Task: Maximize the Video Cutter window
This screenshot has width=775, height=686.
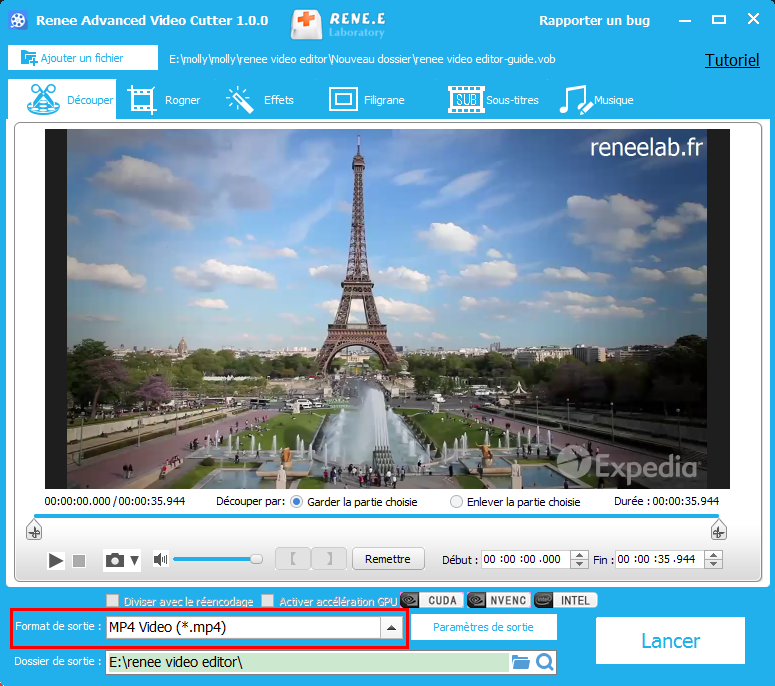Action: point(719,20)
